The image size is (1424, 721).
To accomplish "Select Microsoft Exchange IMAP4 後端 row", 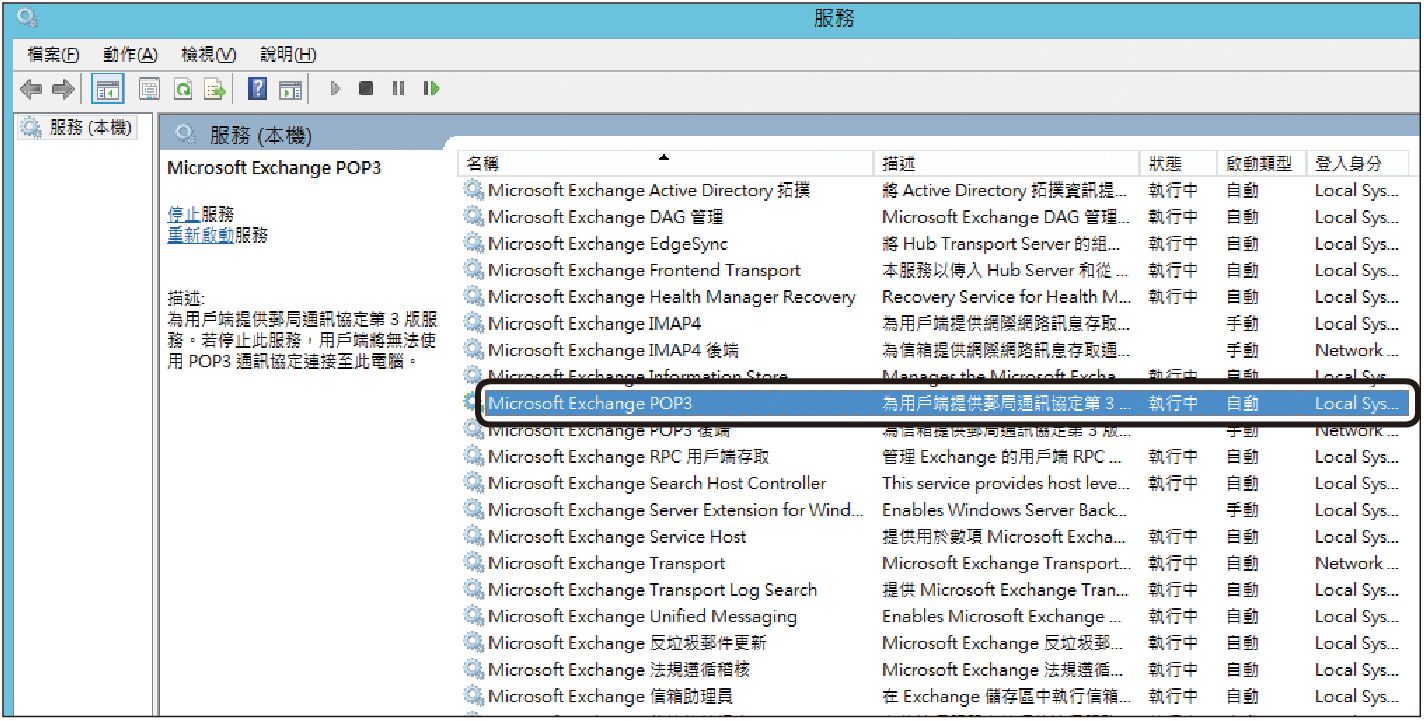I will coord(936,350).
